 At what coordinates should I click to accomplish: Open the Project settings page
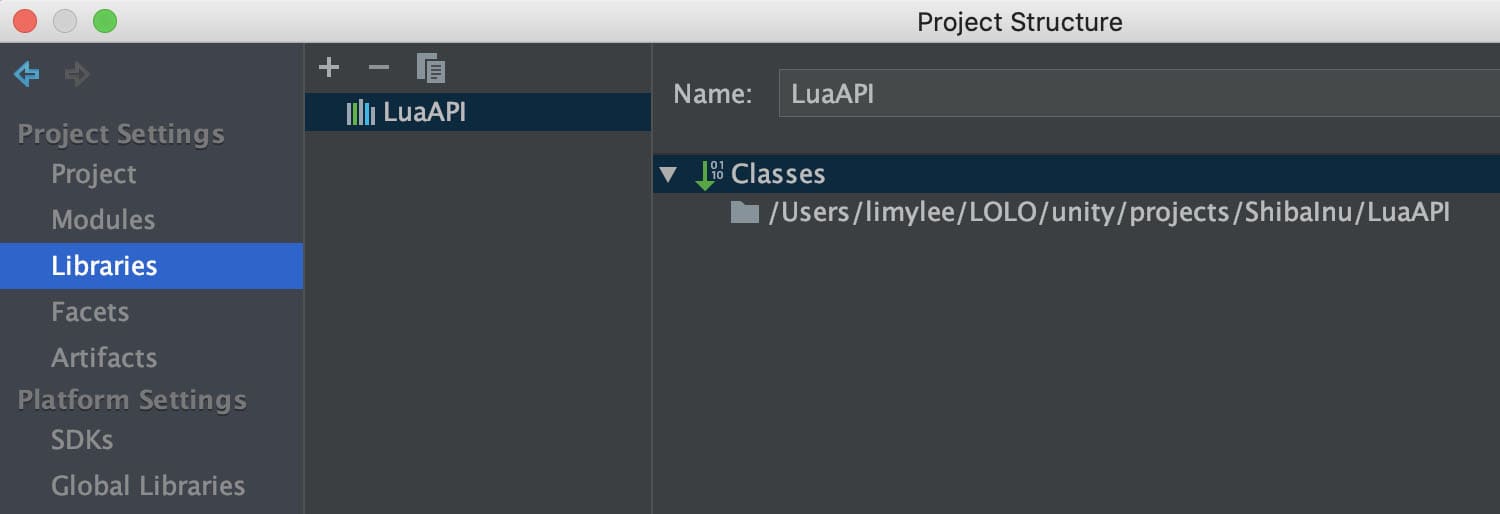pos(94,174)
